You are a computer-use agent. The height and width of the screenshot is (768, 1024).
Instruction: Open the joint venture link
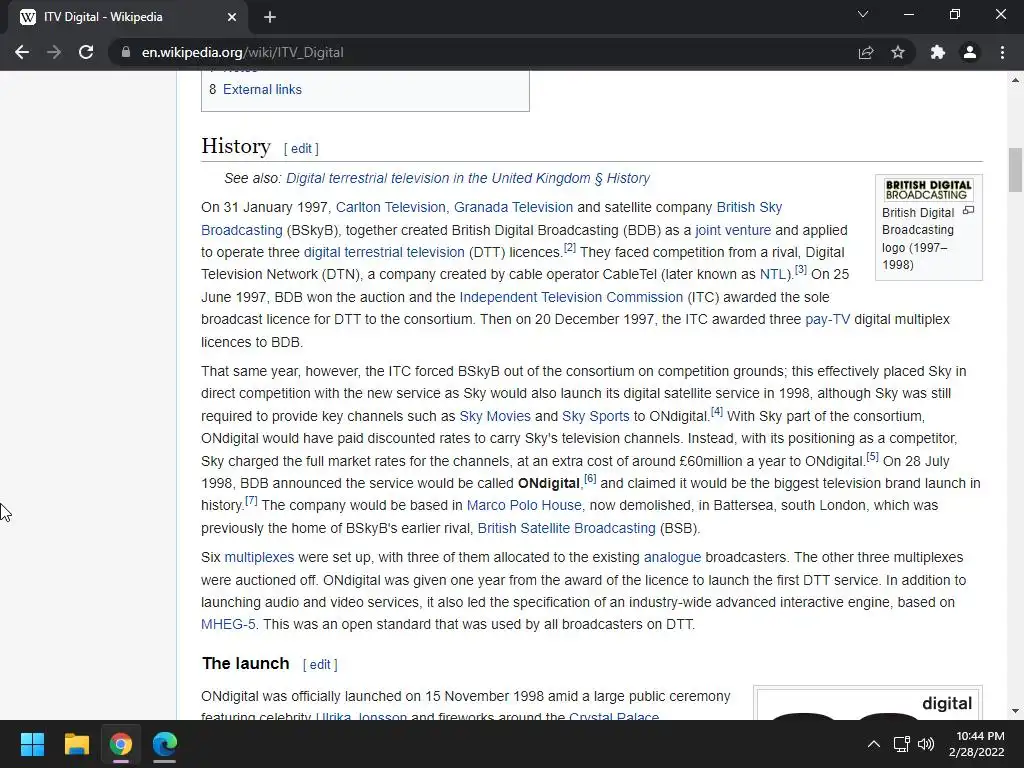point(733,230)
